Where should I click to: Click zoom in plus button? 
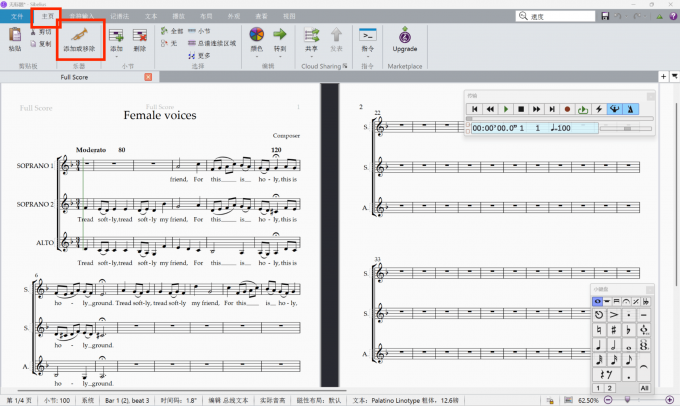pos(670,400)
